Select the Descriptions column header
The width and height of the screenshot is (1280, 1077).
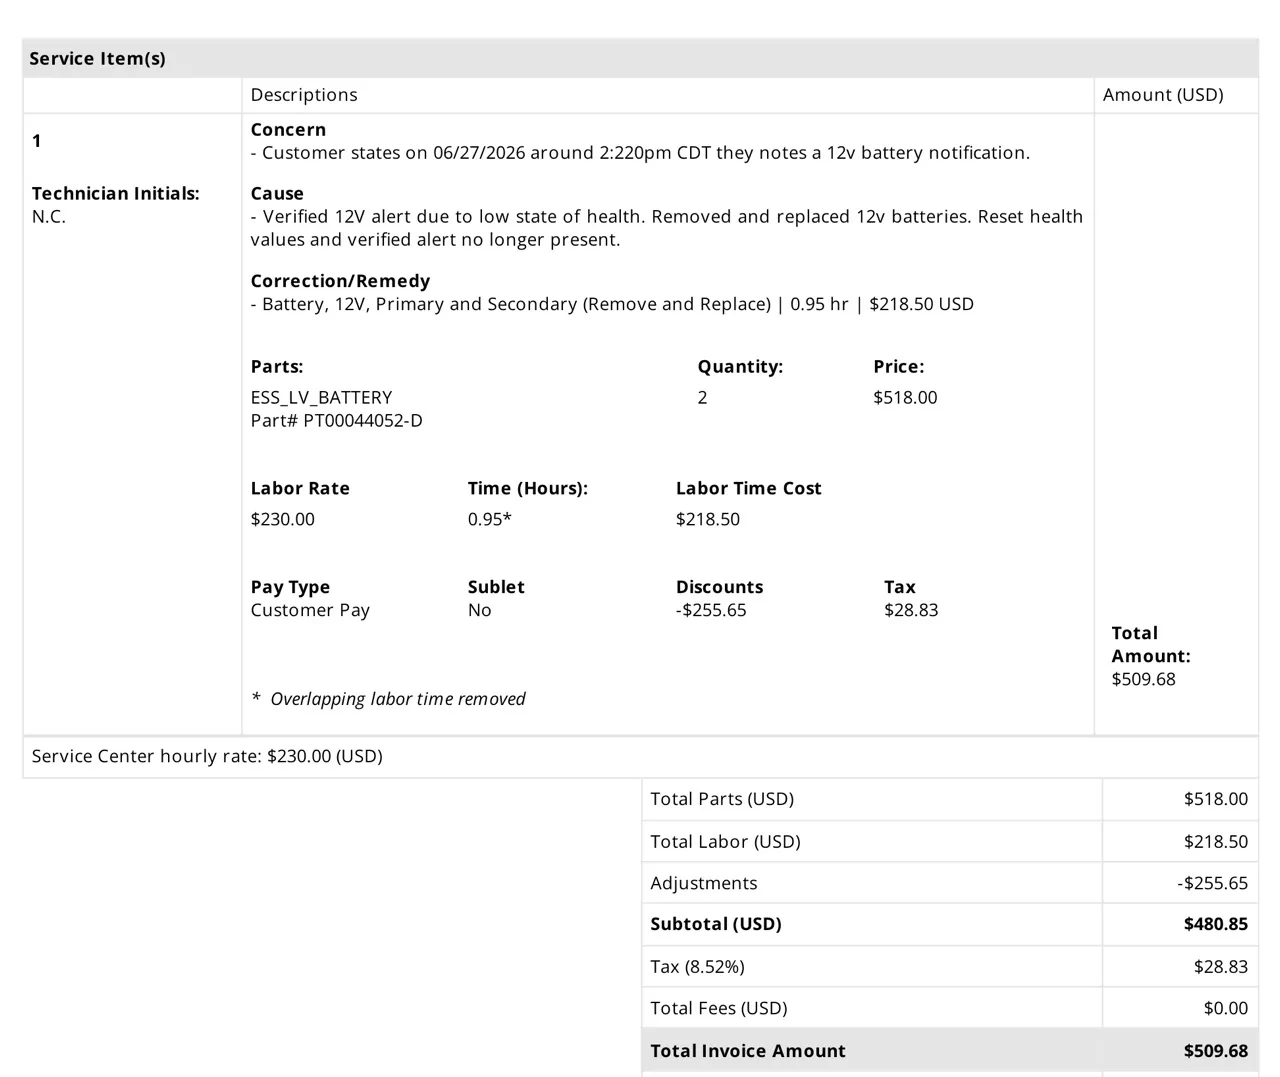tap(304, 95)
